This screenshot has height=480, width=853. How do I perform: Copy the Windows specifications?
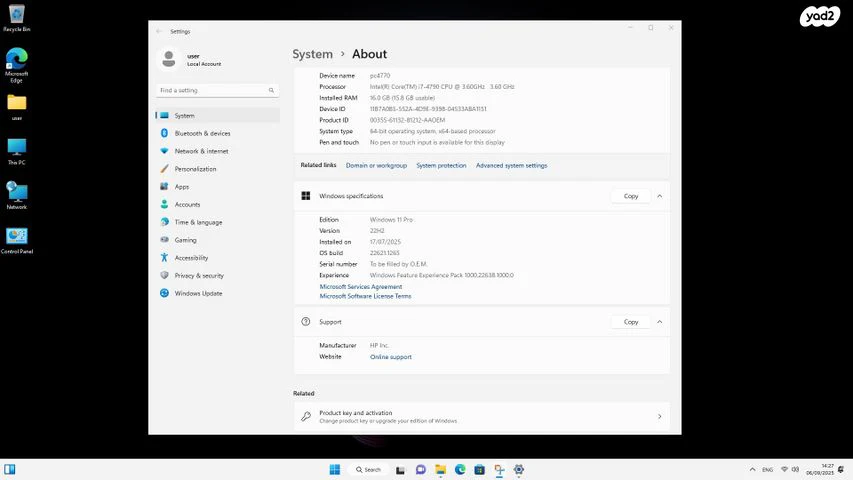(631, 196)
